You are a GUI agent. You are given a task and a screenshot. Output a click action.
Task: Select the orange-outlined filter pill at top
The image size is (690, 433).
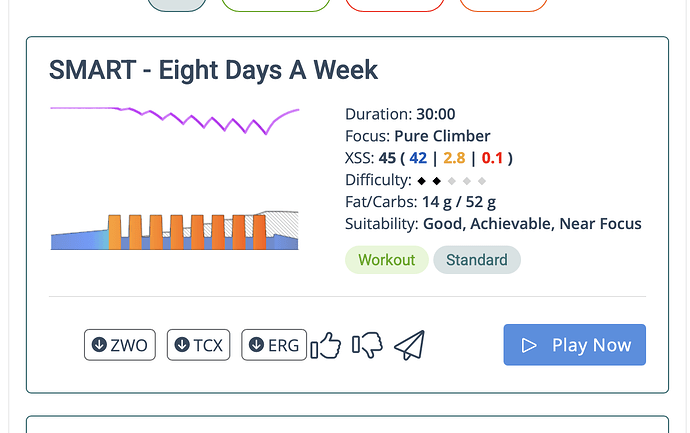click(503, 4)
